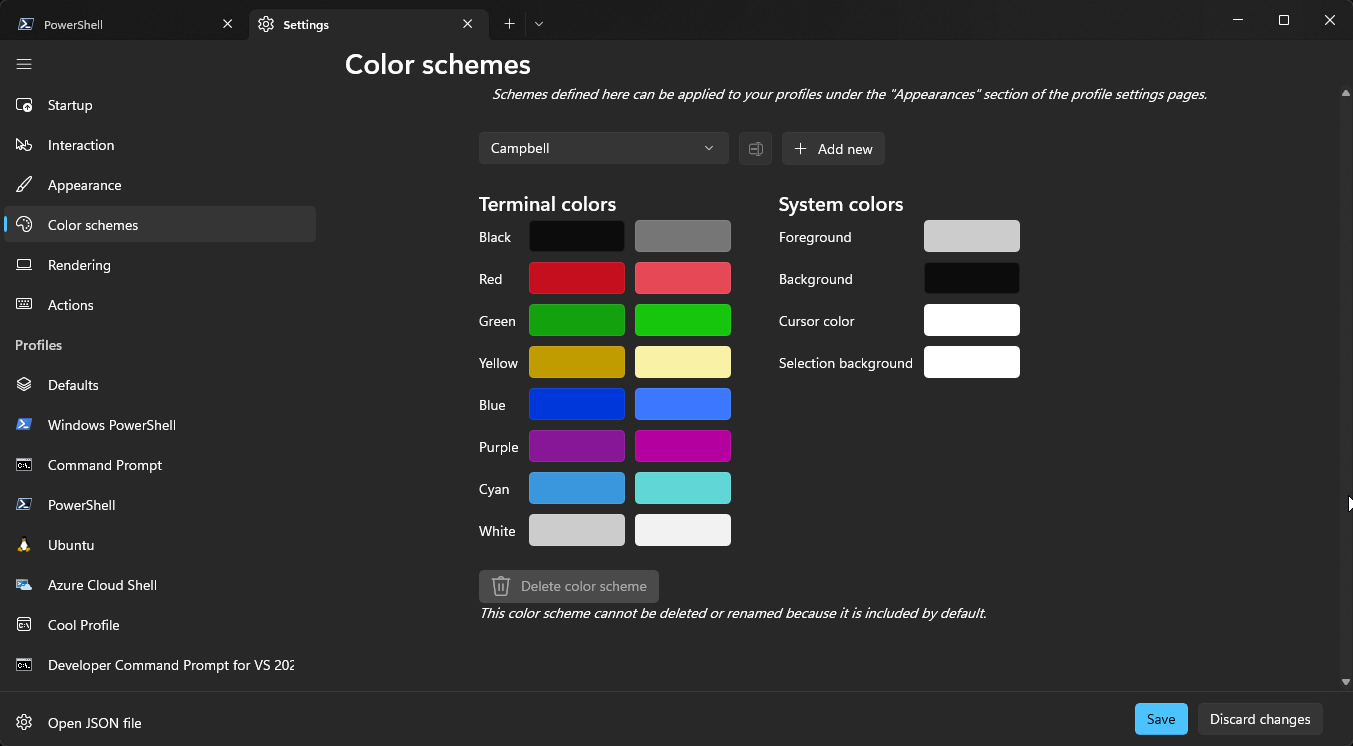
Task: Switch to the PowerShell tab
Action: tap(124, 24)
